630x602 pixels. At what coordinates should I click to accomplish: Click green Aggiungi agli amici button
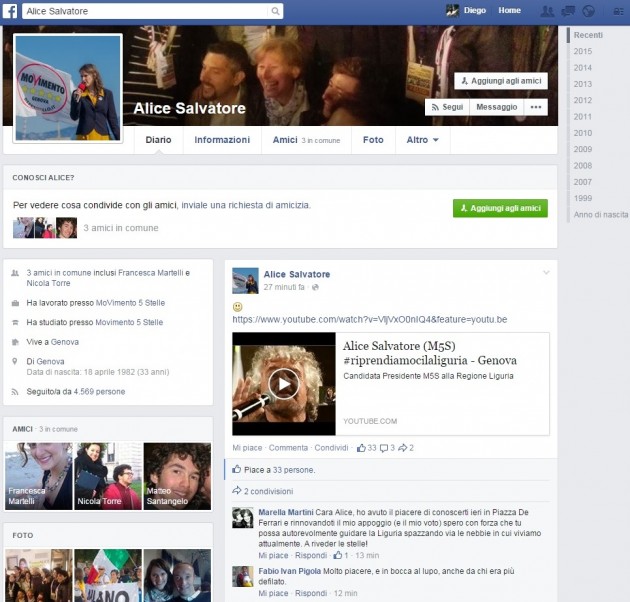point(500,208)
